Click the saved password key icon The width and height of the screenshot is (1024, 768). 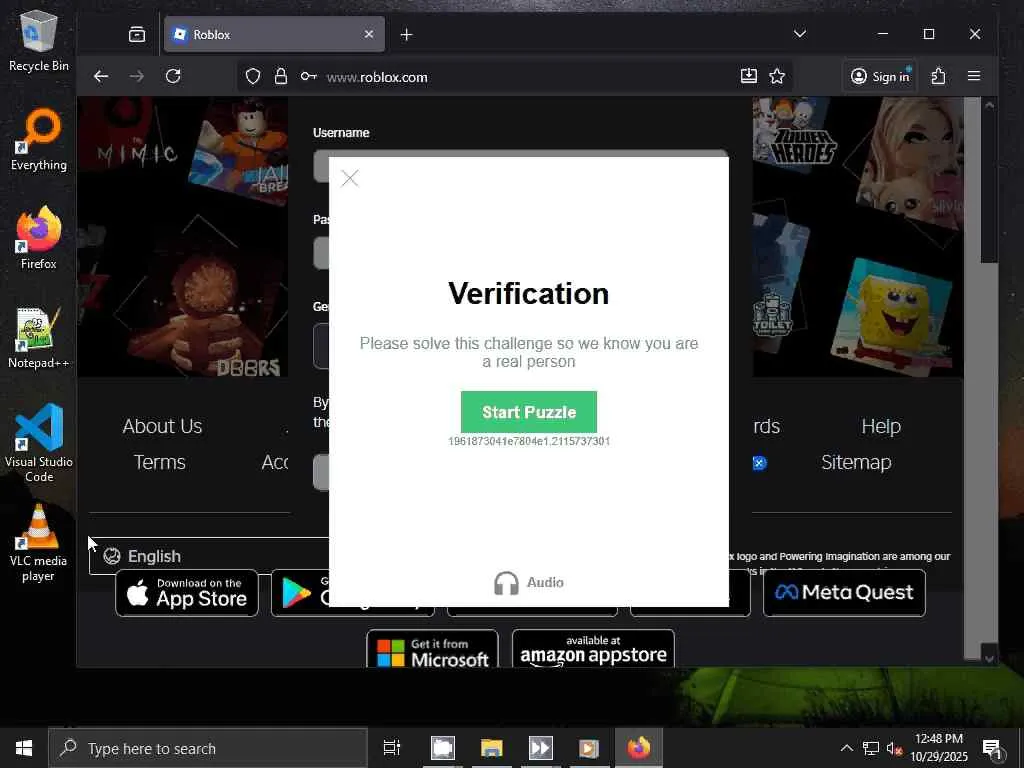pos(308,76)
